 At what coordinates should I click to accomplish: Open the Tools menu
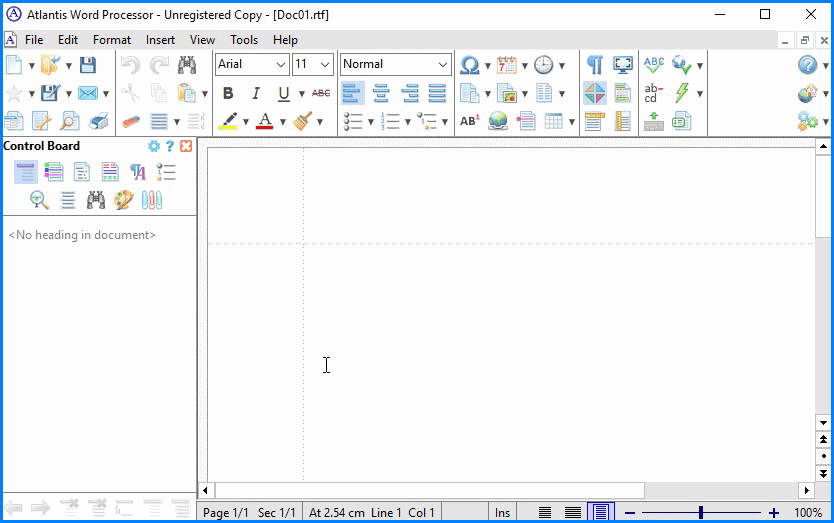tap(244, 40)
